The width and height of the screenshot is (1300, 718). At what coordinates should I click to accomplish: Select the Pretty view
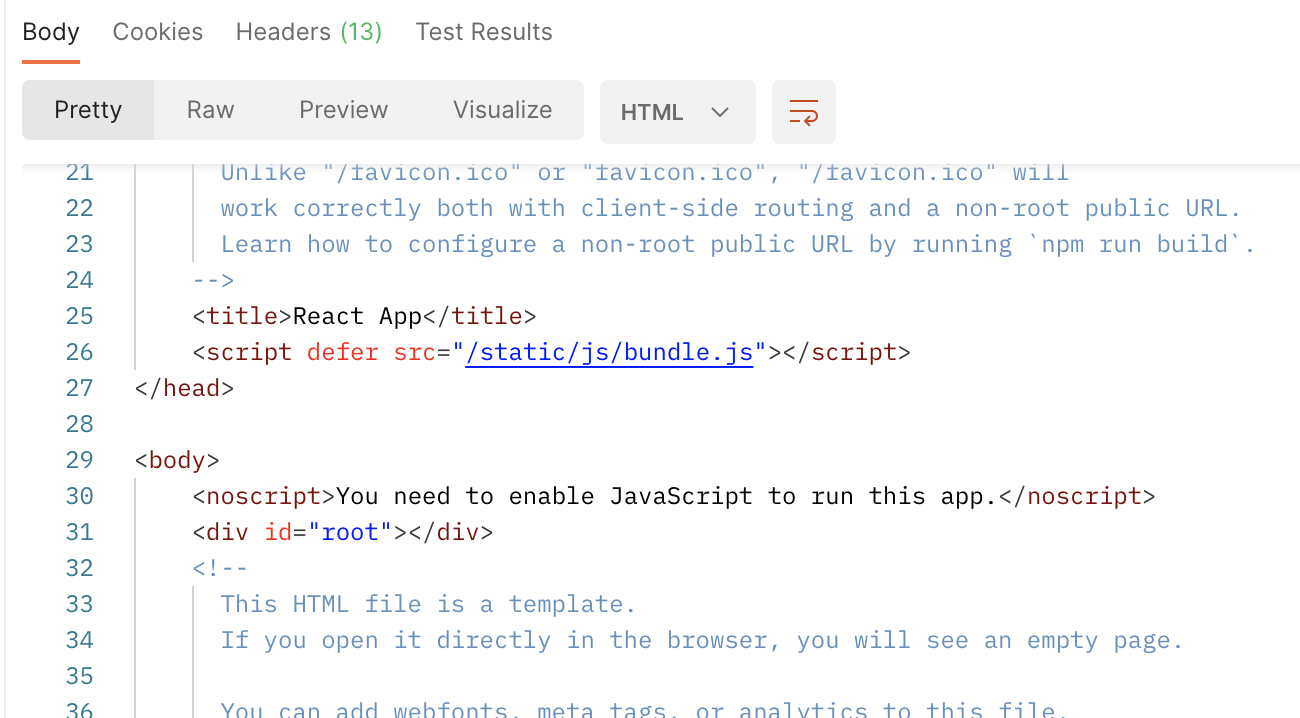click(88, 110)
